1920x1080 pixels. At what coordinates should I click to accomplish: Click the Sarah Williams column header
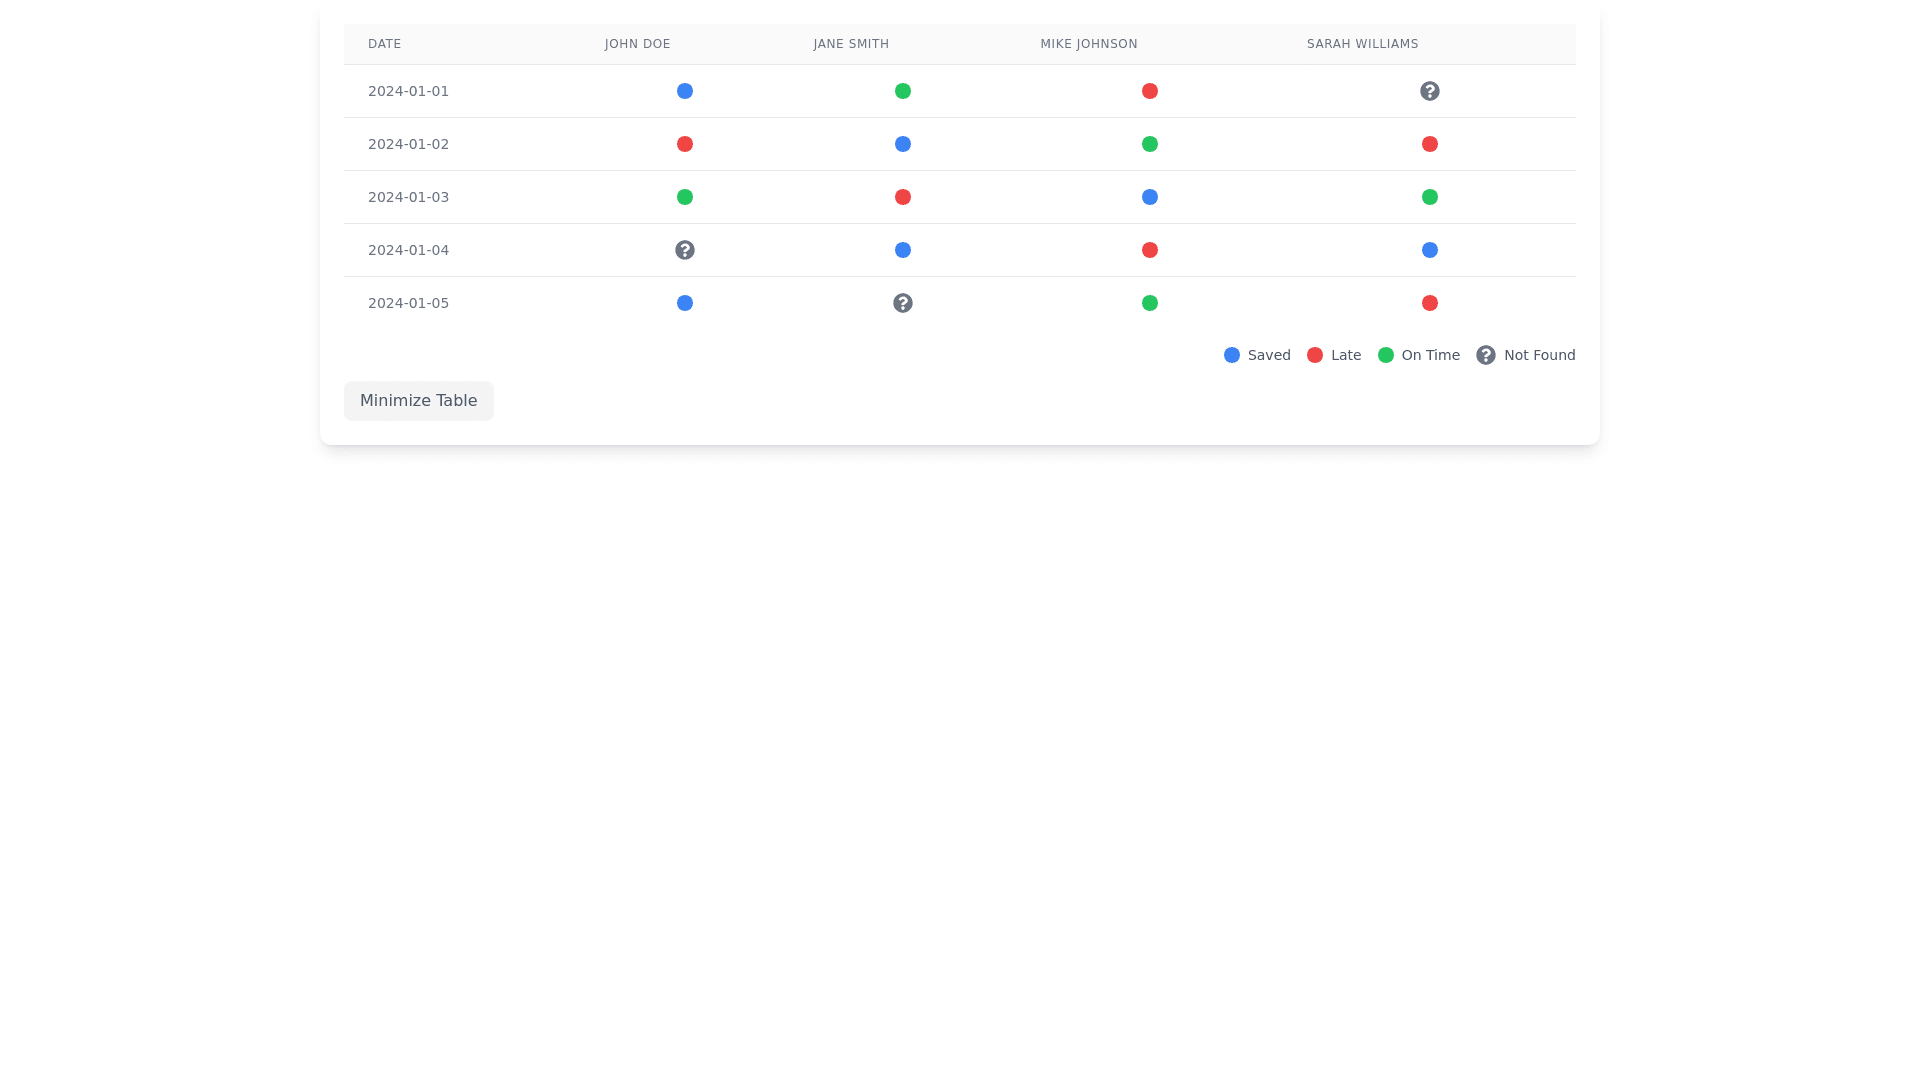click(x=1362, y=44)
